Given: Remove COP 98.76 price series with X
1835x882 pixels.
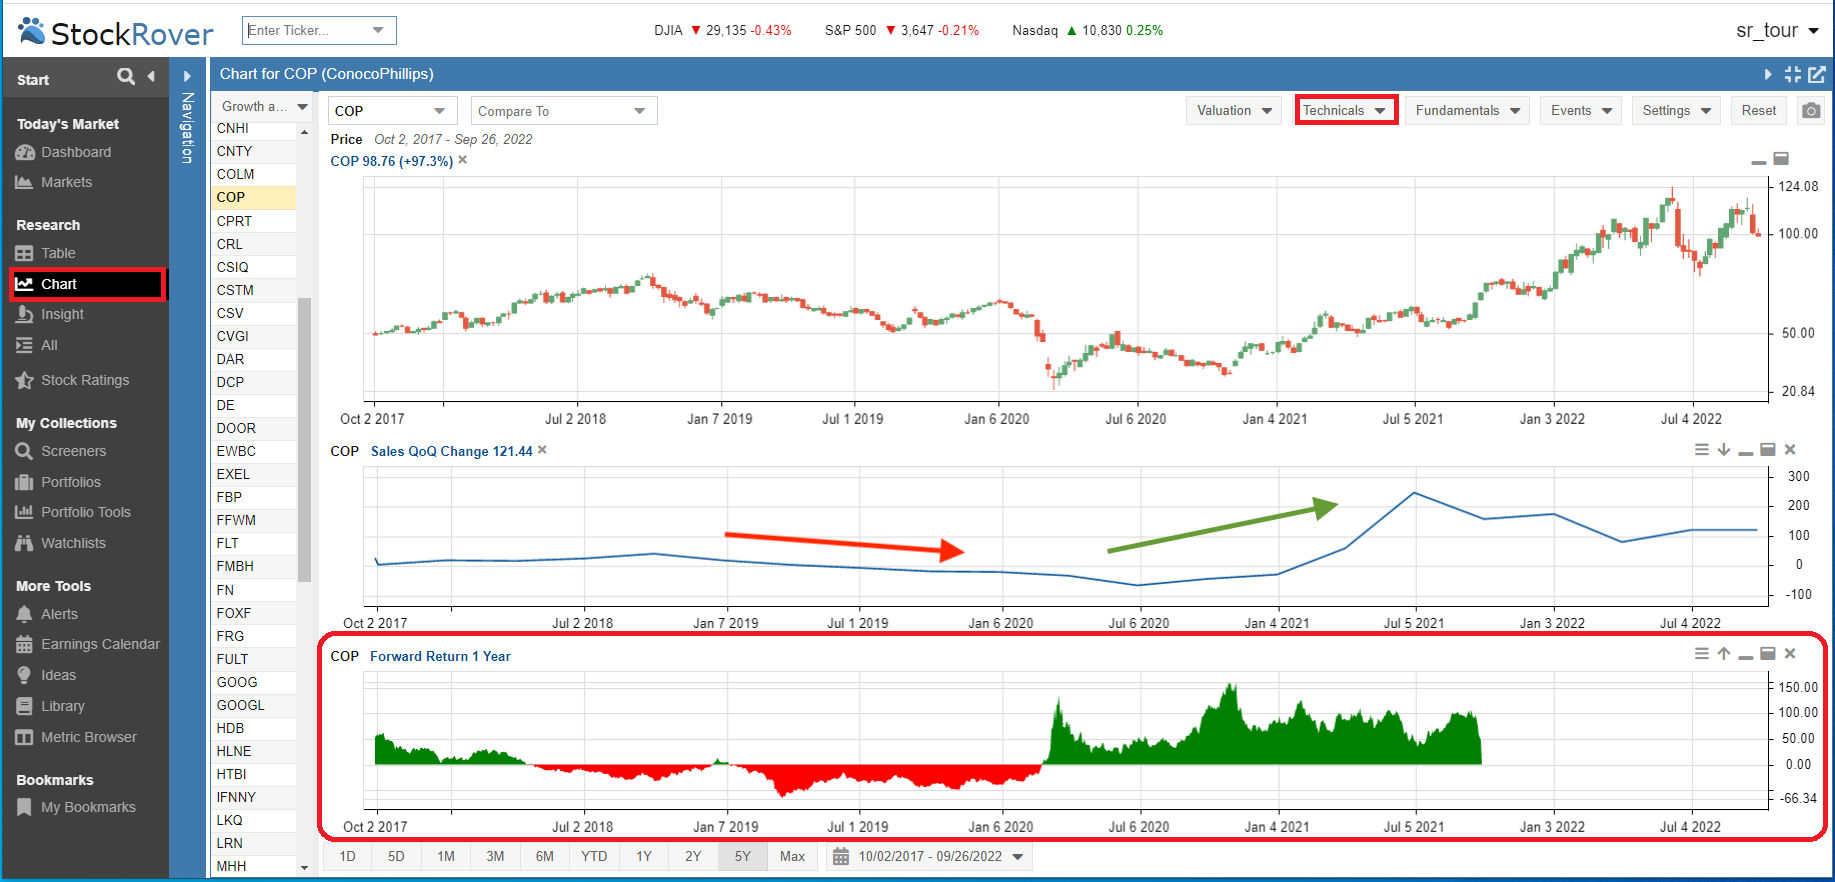Looking at the screenshot, I should [463, 160].
